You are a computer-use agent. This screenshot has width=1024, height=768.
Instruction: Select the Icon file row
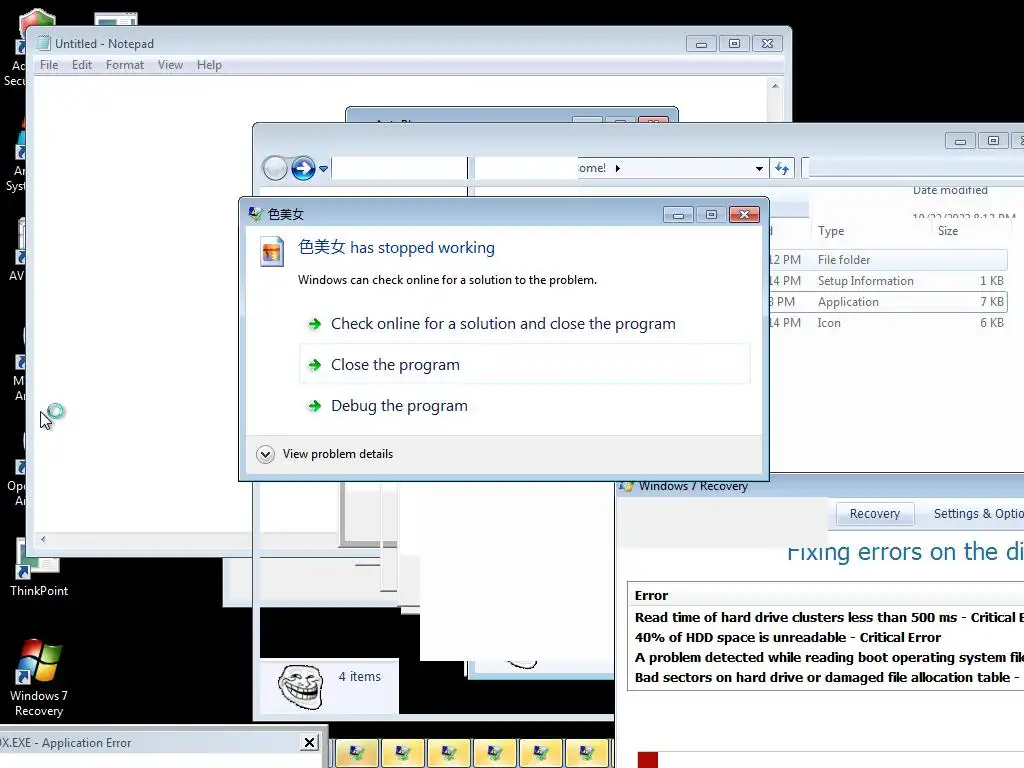pyautogui.click(x=888, y=323)
